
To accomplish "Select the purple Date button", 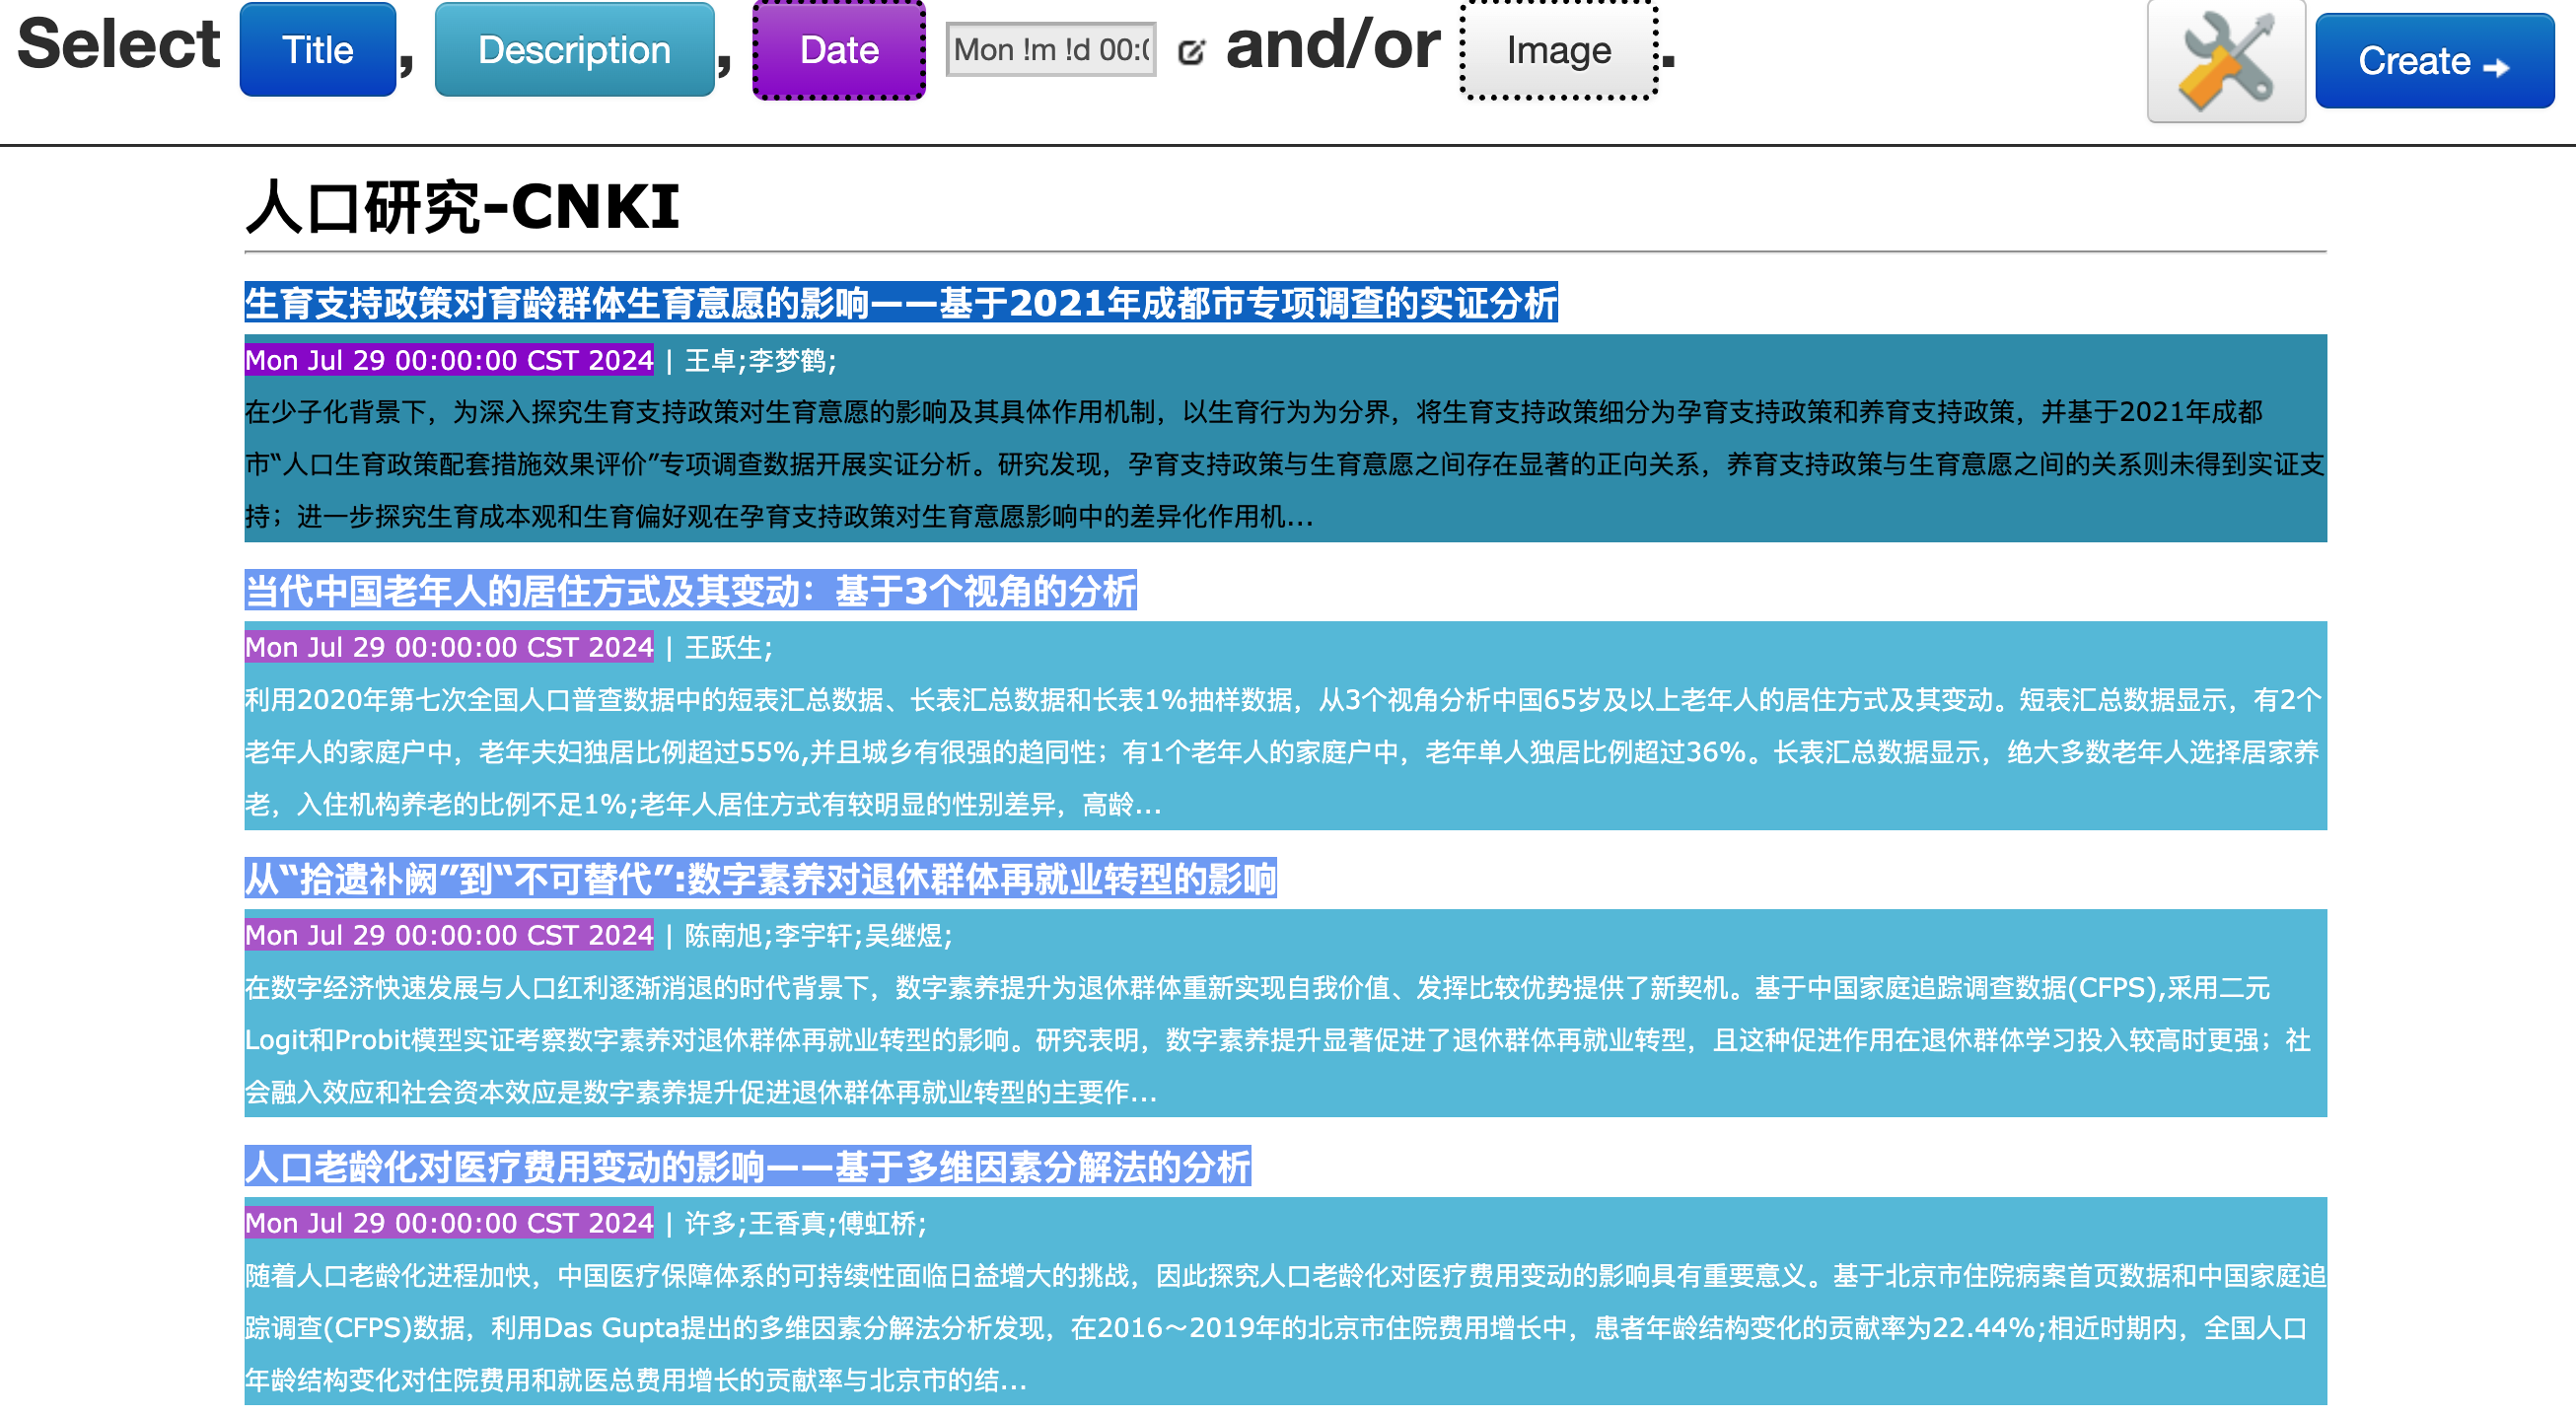I will 838,50.
